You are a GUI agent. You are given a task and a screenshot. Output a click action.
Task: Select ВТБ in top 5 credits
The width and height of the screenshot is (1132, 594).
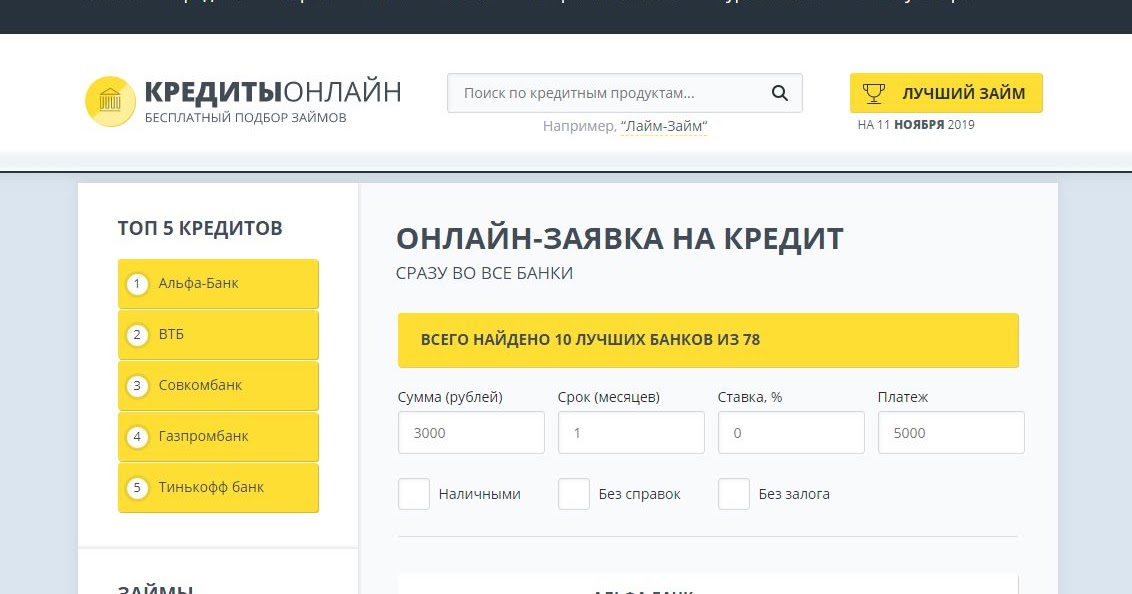(x=218, y=335)
